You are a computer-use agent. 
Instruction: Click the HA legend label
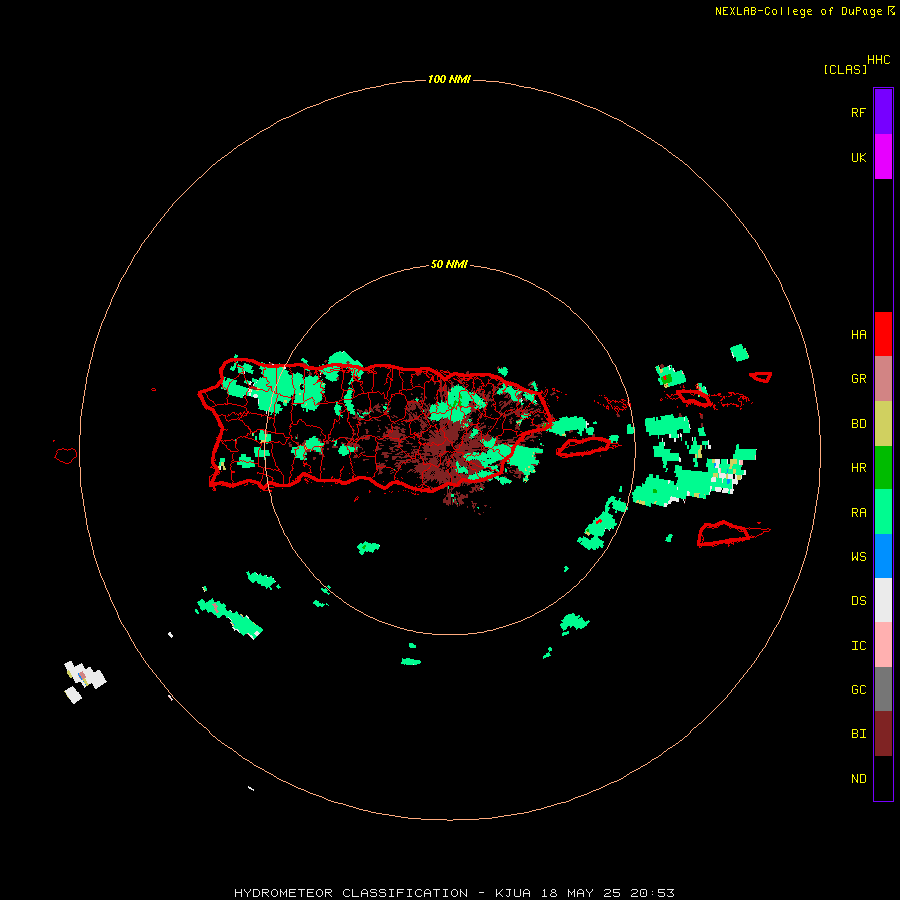858,335
